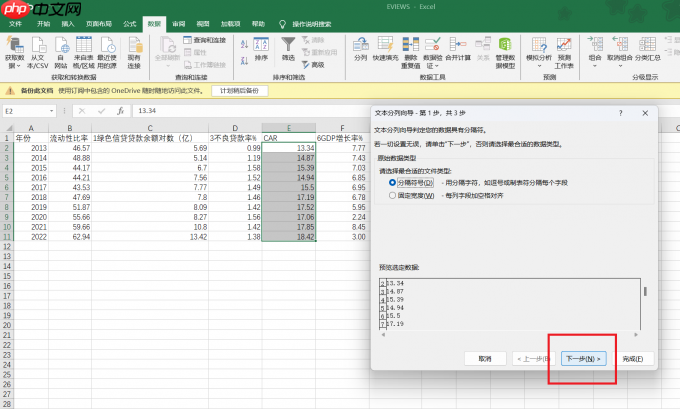The width and height of the screenshot is (680, 409).
Task: Click the 年份 header cell
Action: point(31,138)
